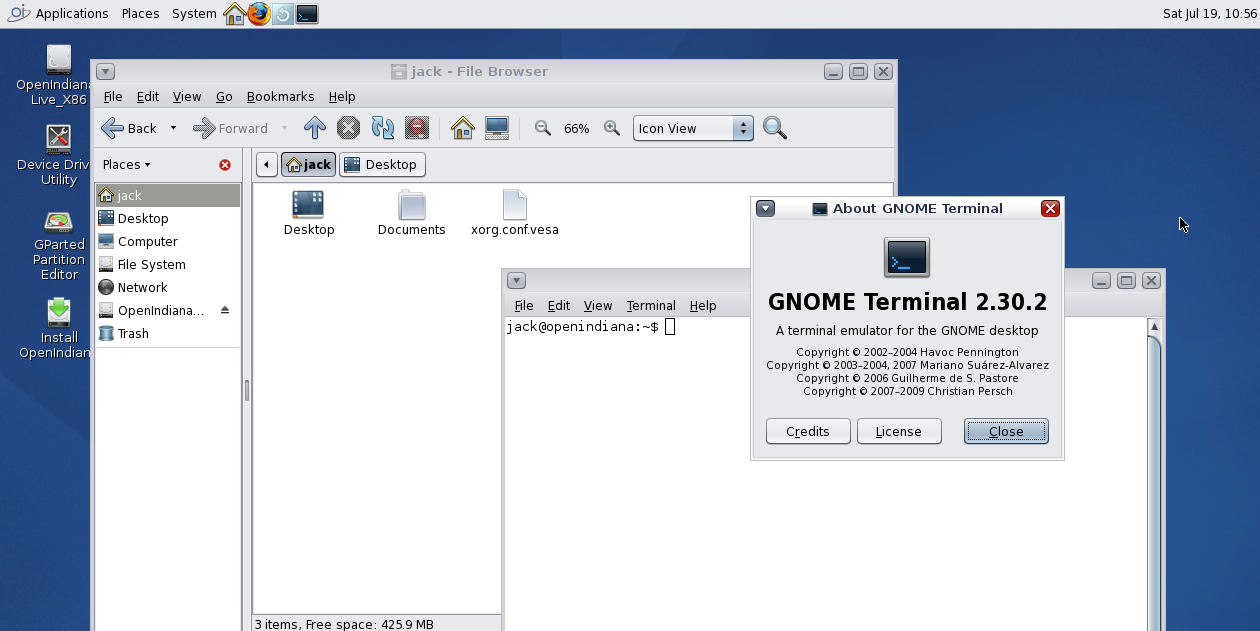Click the terminal icon in About dialog

pyautogui.click(x=907, y=257)
